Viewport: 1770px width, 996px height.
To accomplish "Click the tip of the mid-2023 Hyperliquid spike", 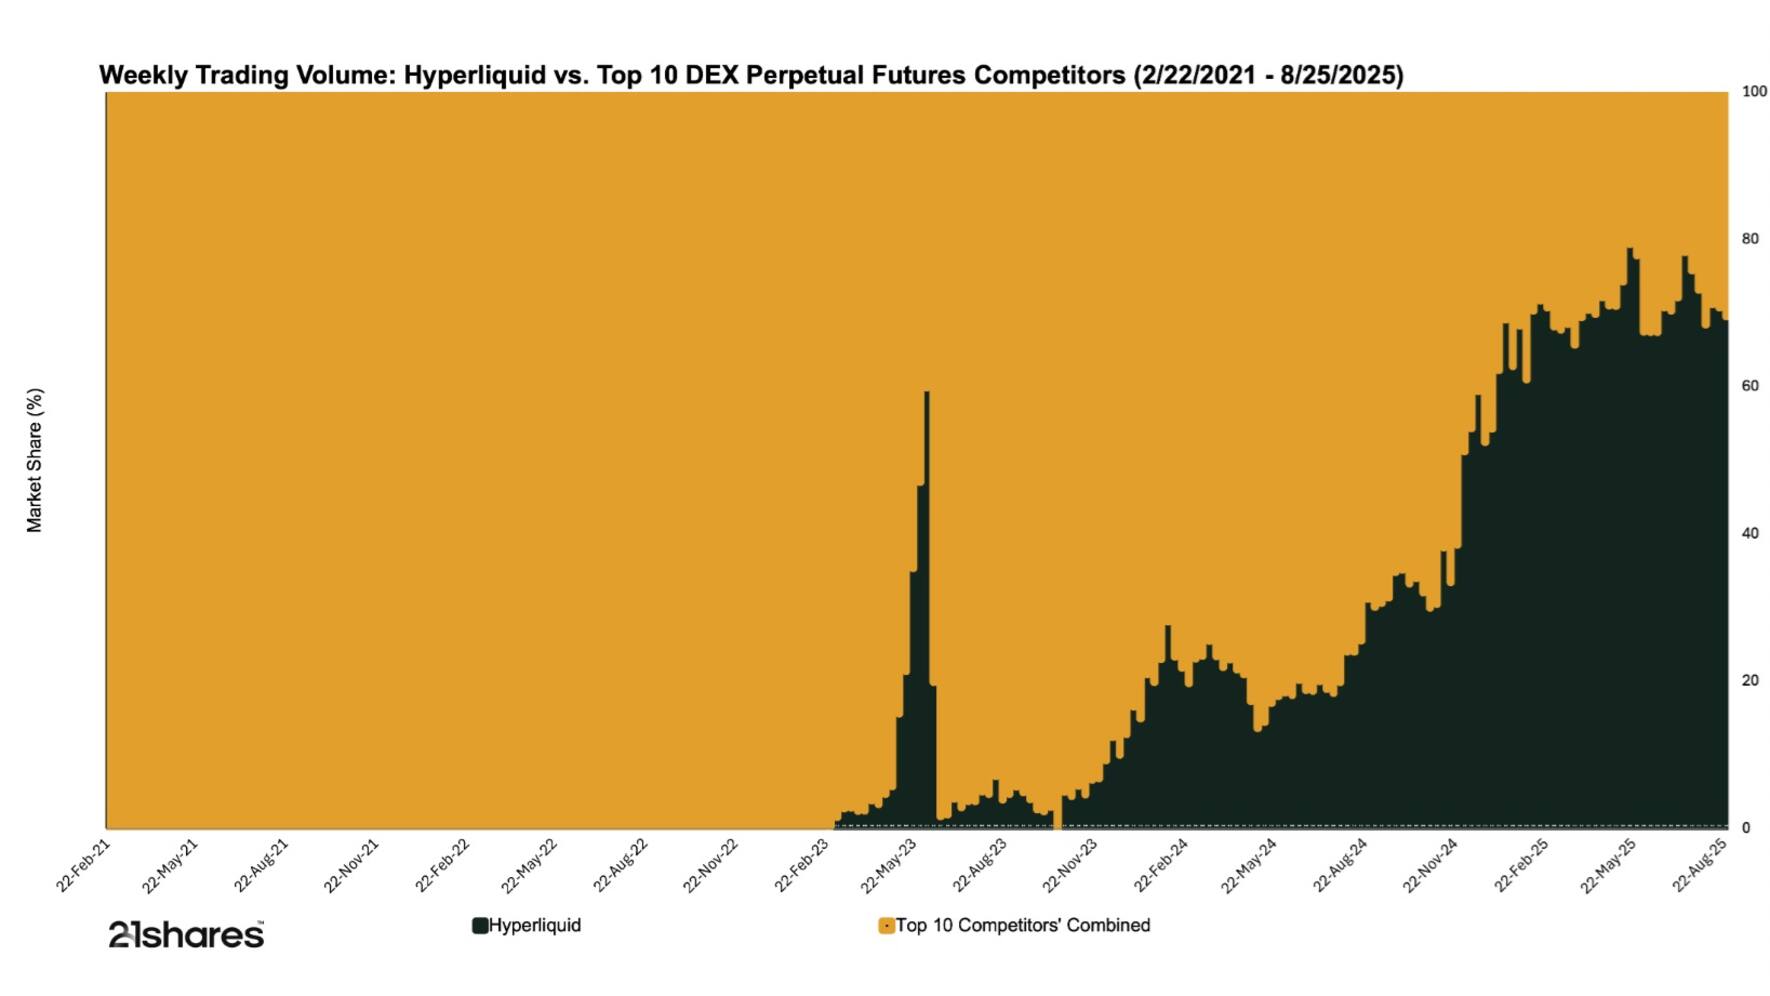I will 927,394.
